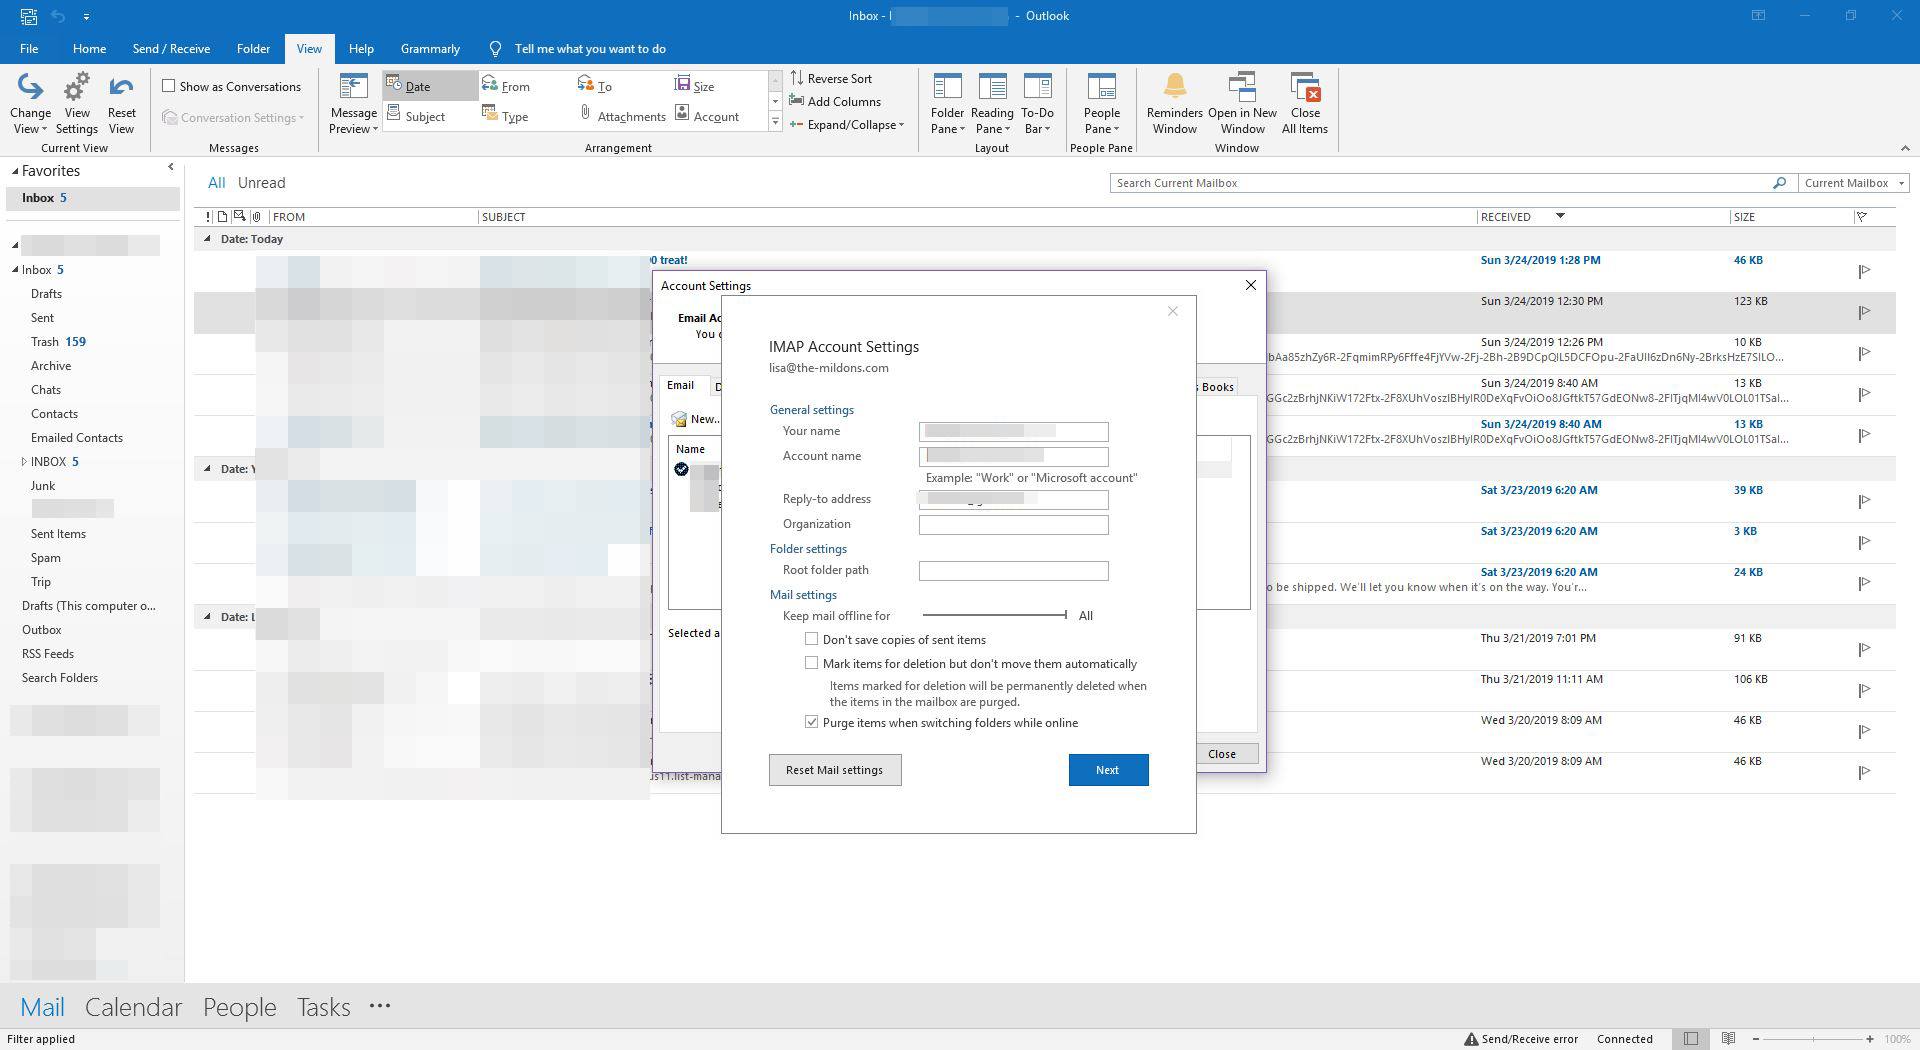Arrange messages by To
Viewport: 1920px width, 1050px height.
pyautogui.click(x=595, y=86)
